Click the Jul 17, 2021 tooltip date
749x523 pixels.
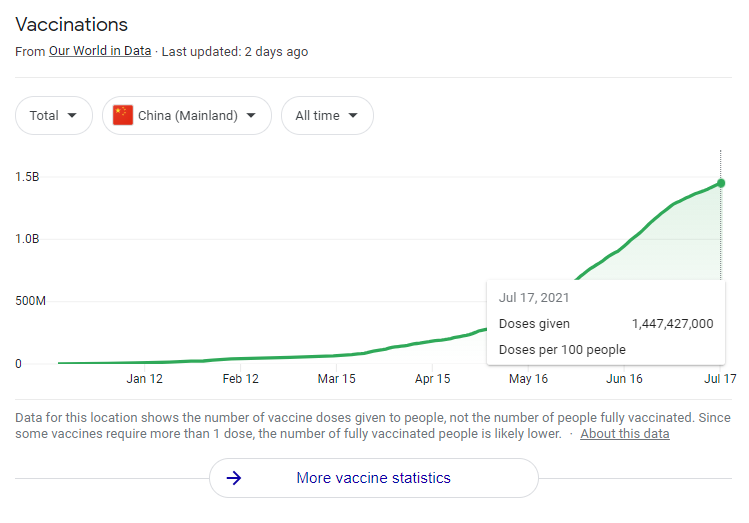[534, 297]
